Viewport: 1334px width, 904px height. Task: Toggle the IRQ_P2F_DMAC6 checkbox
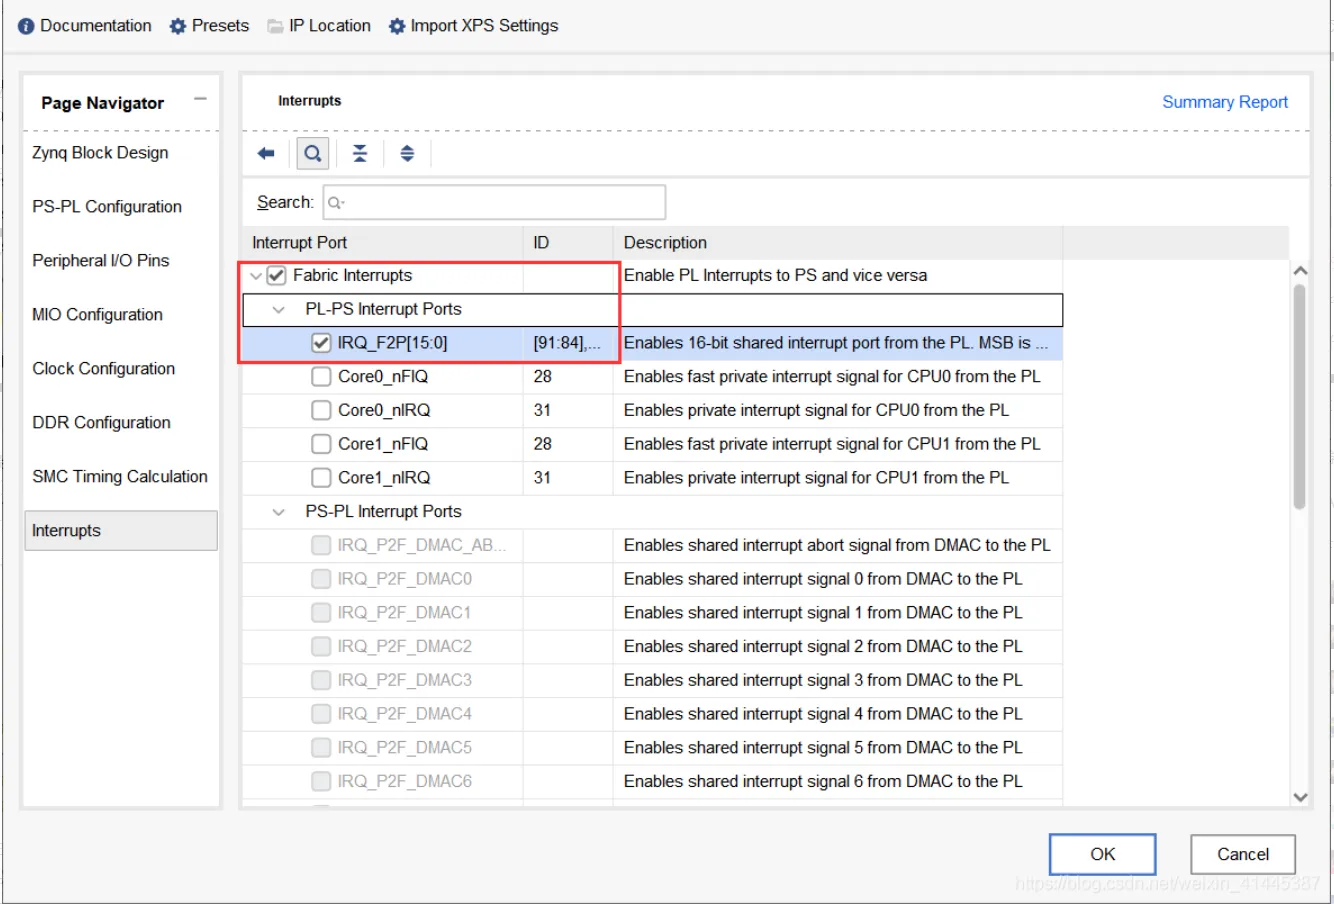321,781
